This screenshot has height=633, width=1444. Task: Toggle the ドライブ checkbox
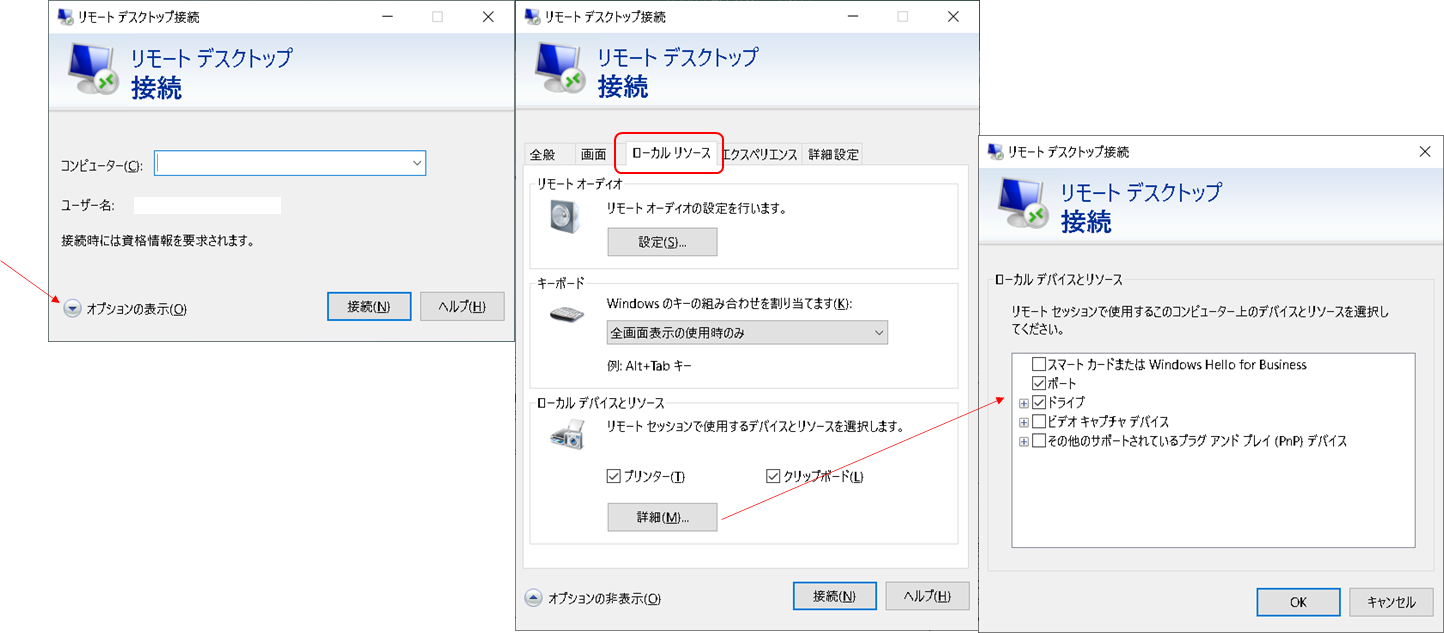[1039, 402]
